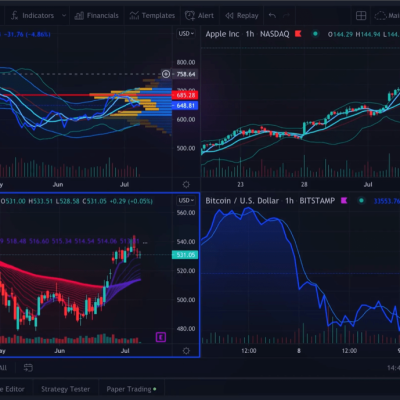Click Bitcoin chart green market status dot

click(x=361, y=200)
